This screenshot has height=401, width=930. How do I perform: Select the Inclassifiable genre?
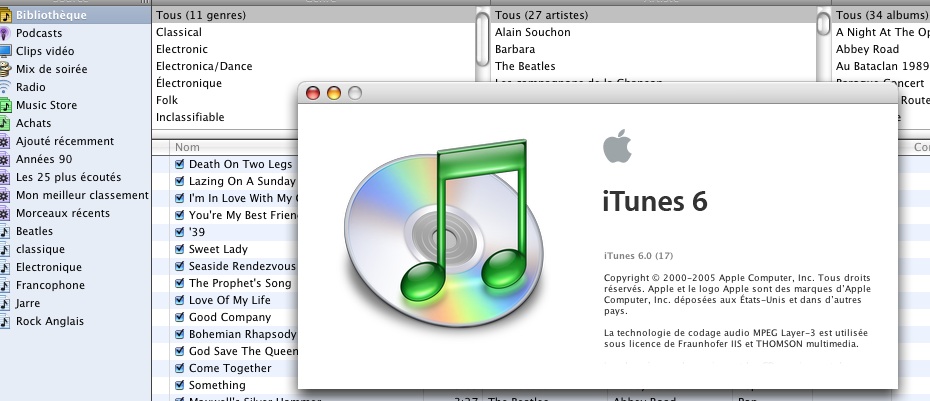(225, 117)
